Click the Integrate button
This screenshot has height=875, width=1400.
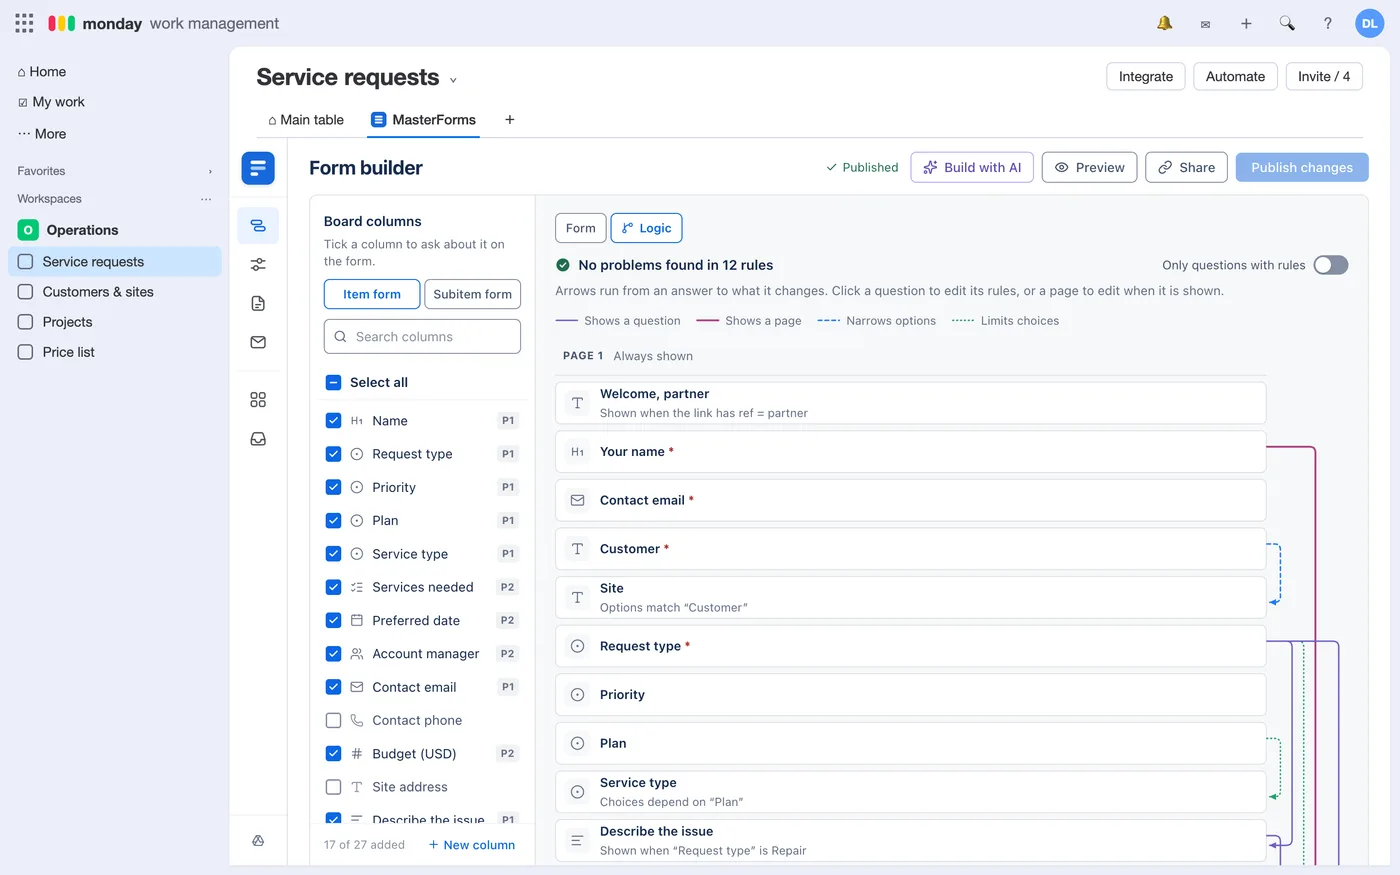point(1146,77)
